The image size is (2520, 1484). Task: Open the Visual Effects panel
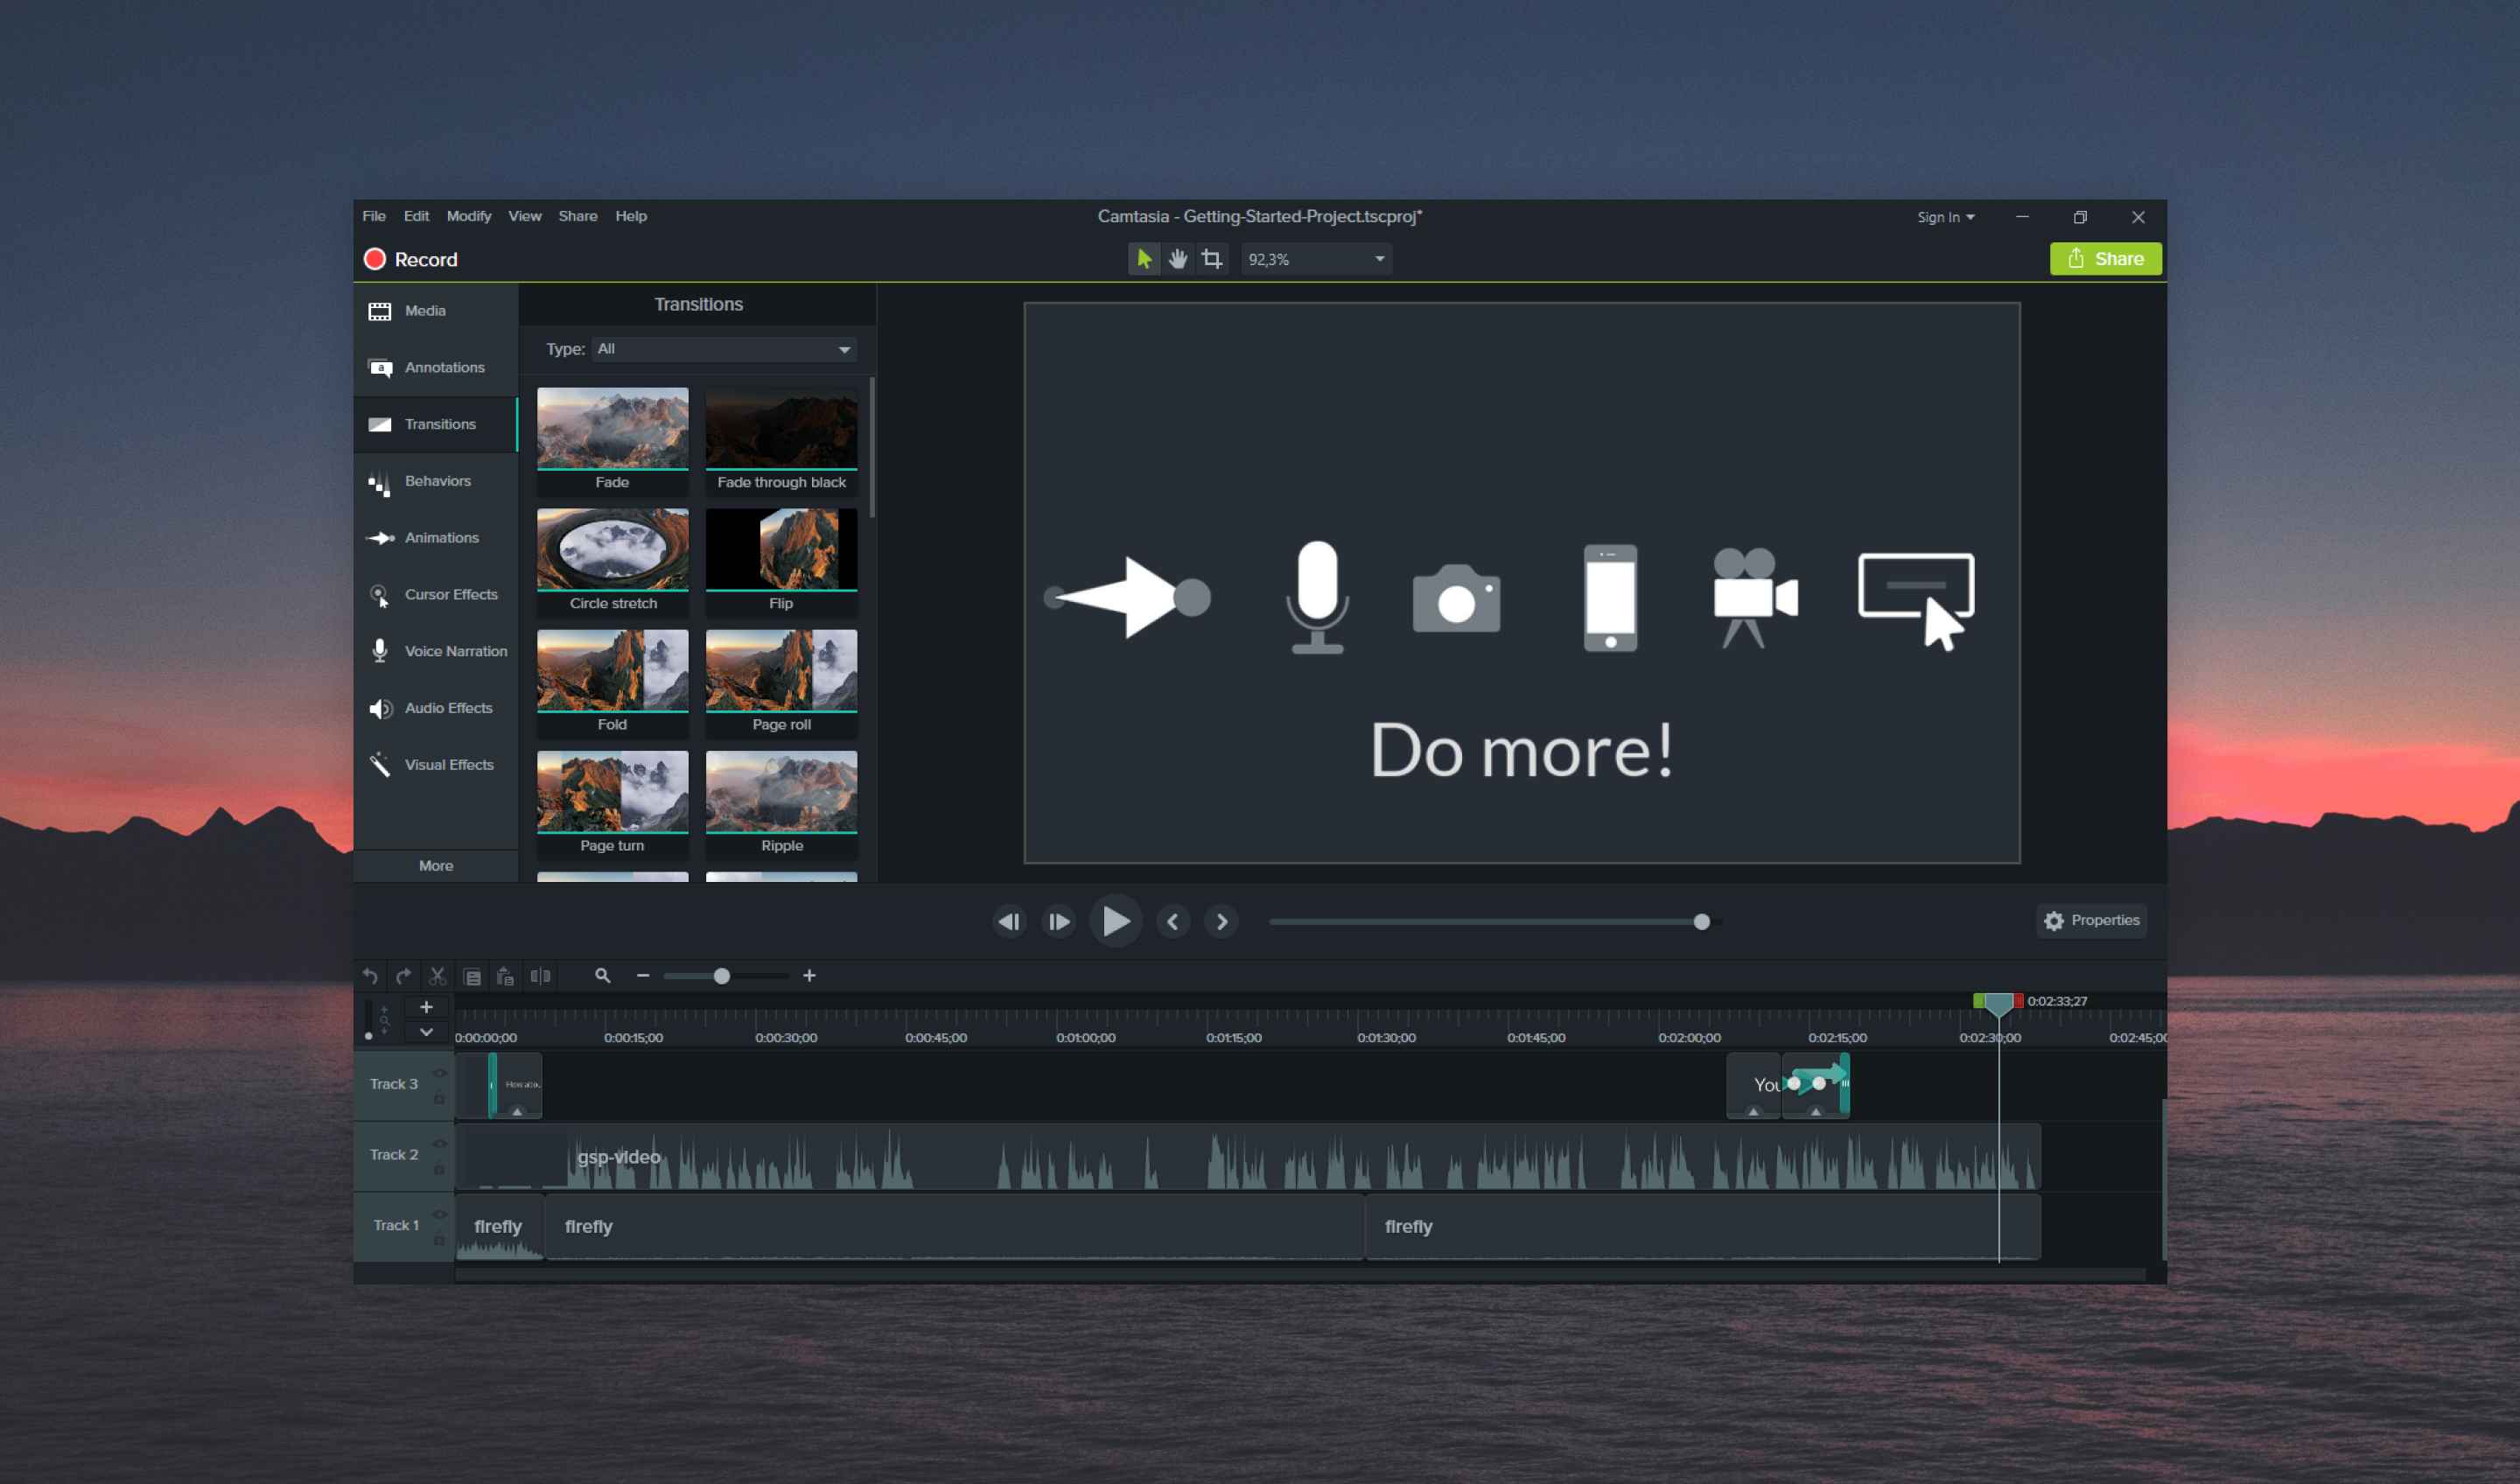pyautogui.click(x=438, y=763)
